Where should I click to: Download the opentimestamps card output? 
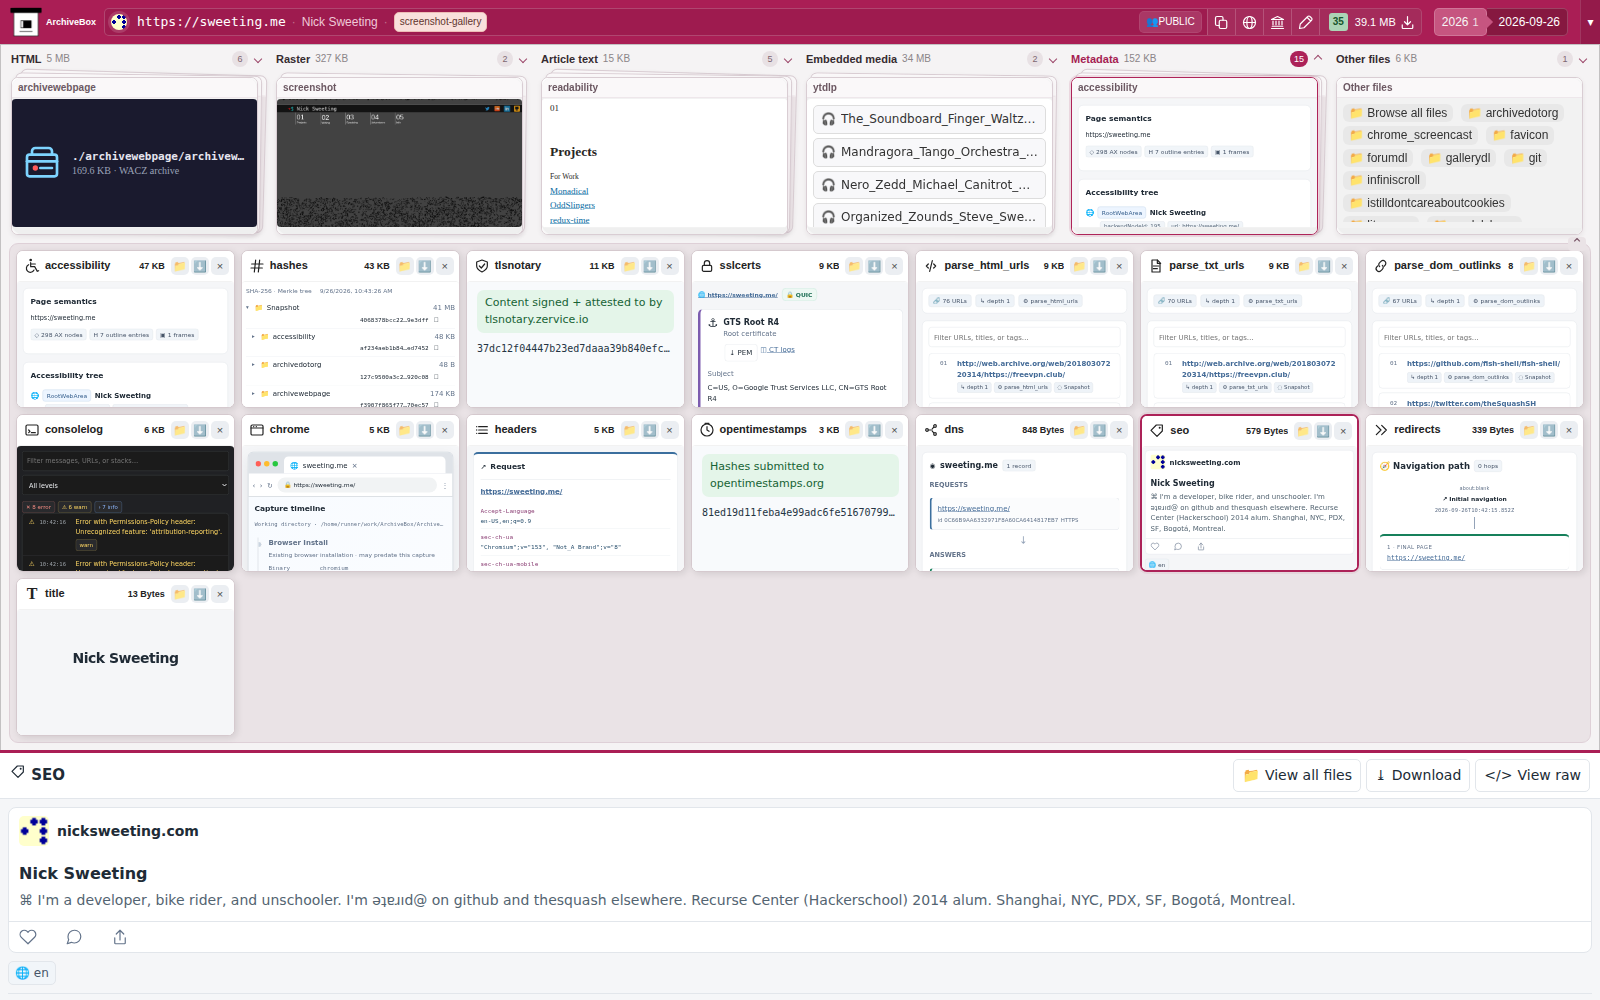pos(874,430)
